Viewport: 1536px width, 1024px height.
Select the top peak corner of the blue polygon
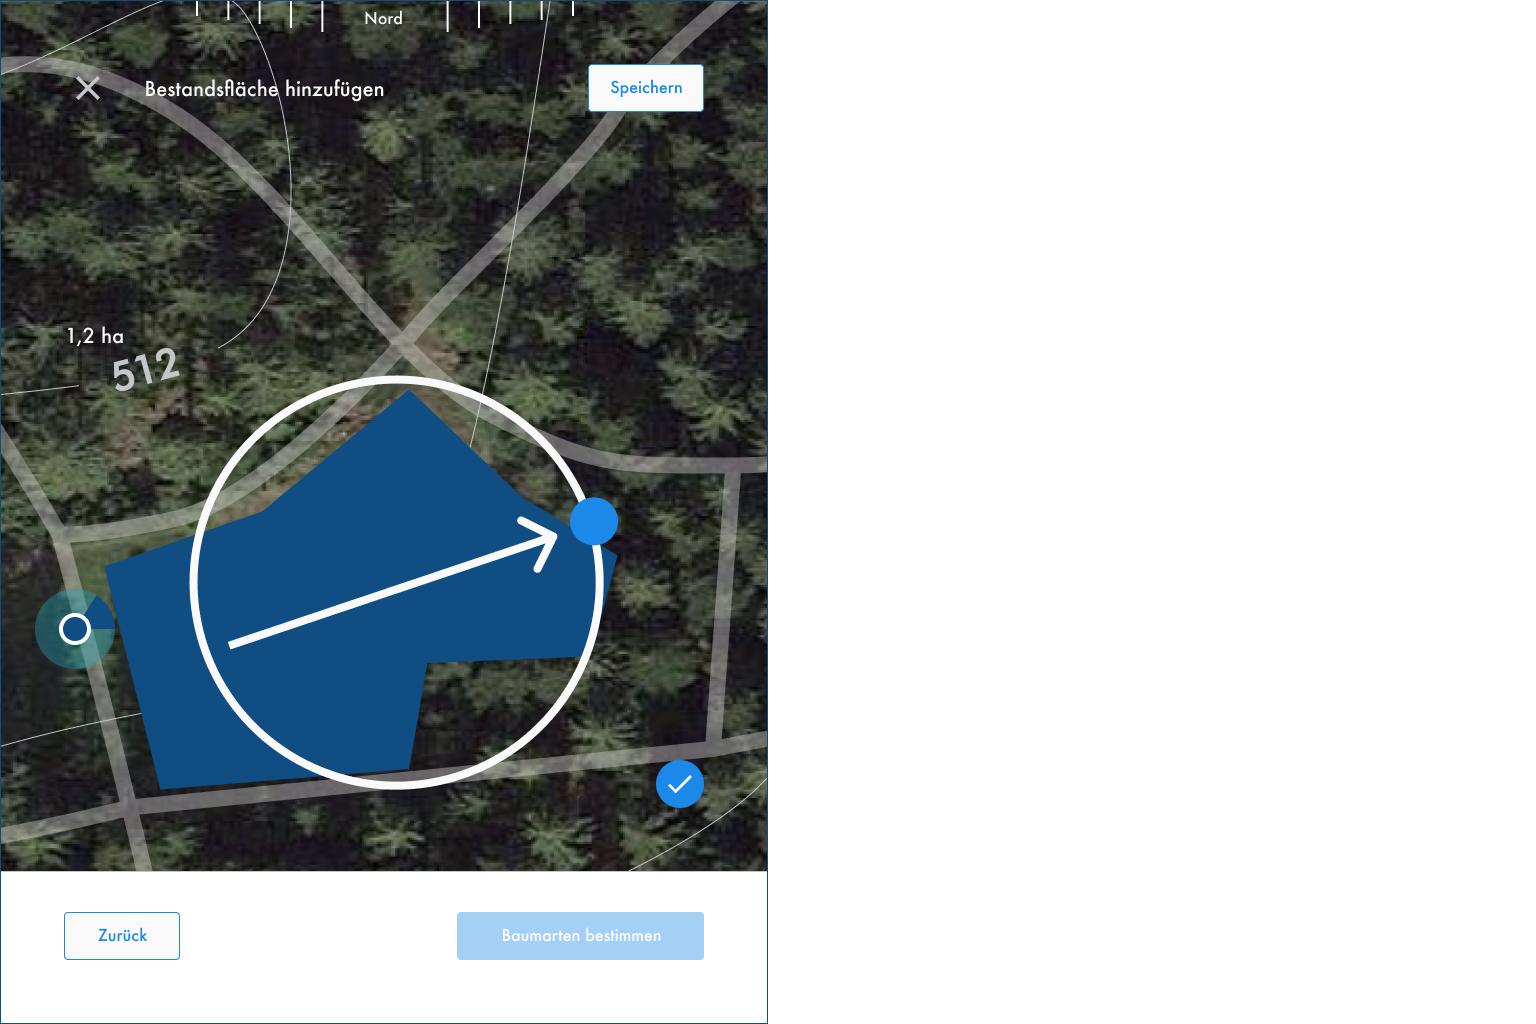point(408,392)
